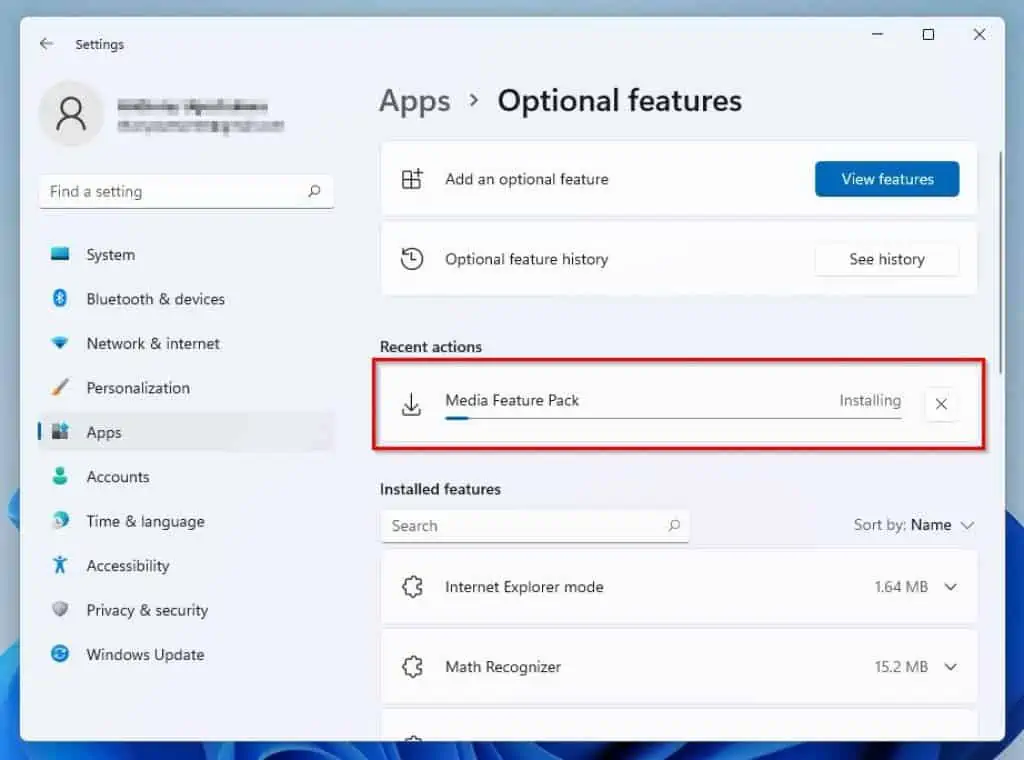Click the search magnifier in Find a setting
The image size is (1024, 760).
pos(314,191)
